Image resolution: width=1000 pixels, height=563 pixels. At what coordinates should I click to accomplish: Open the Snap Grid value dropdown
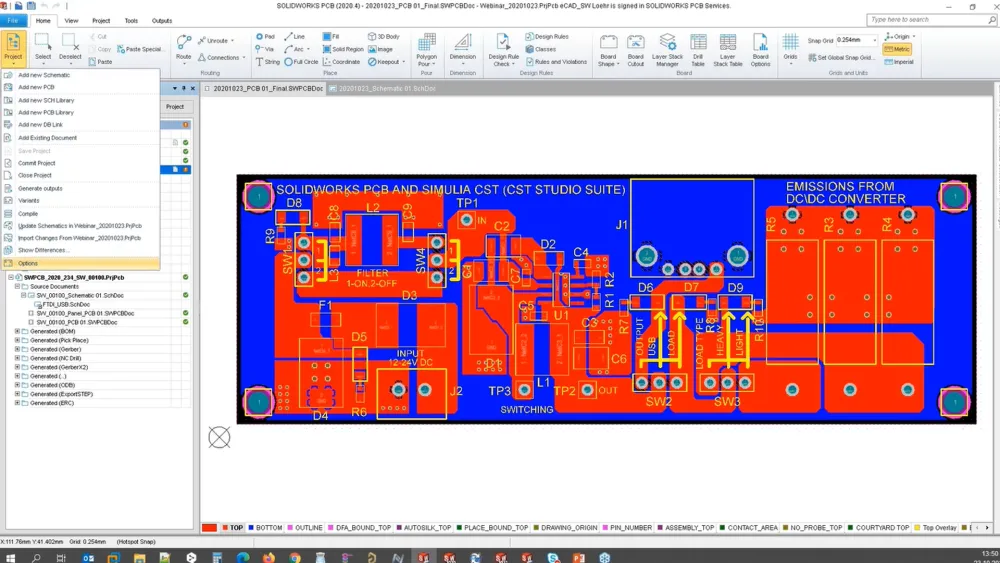click(x=874, y=40)
